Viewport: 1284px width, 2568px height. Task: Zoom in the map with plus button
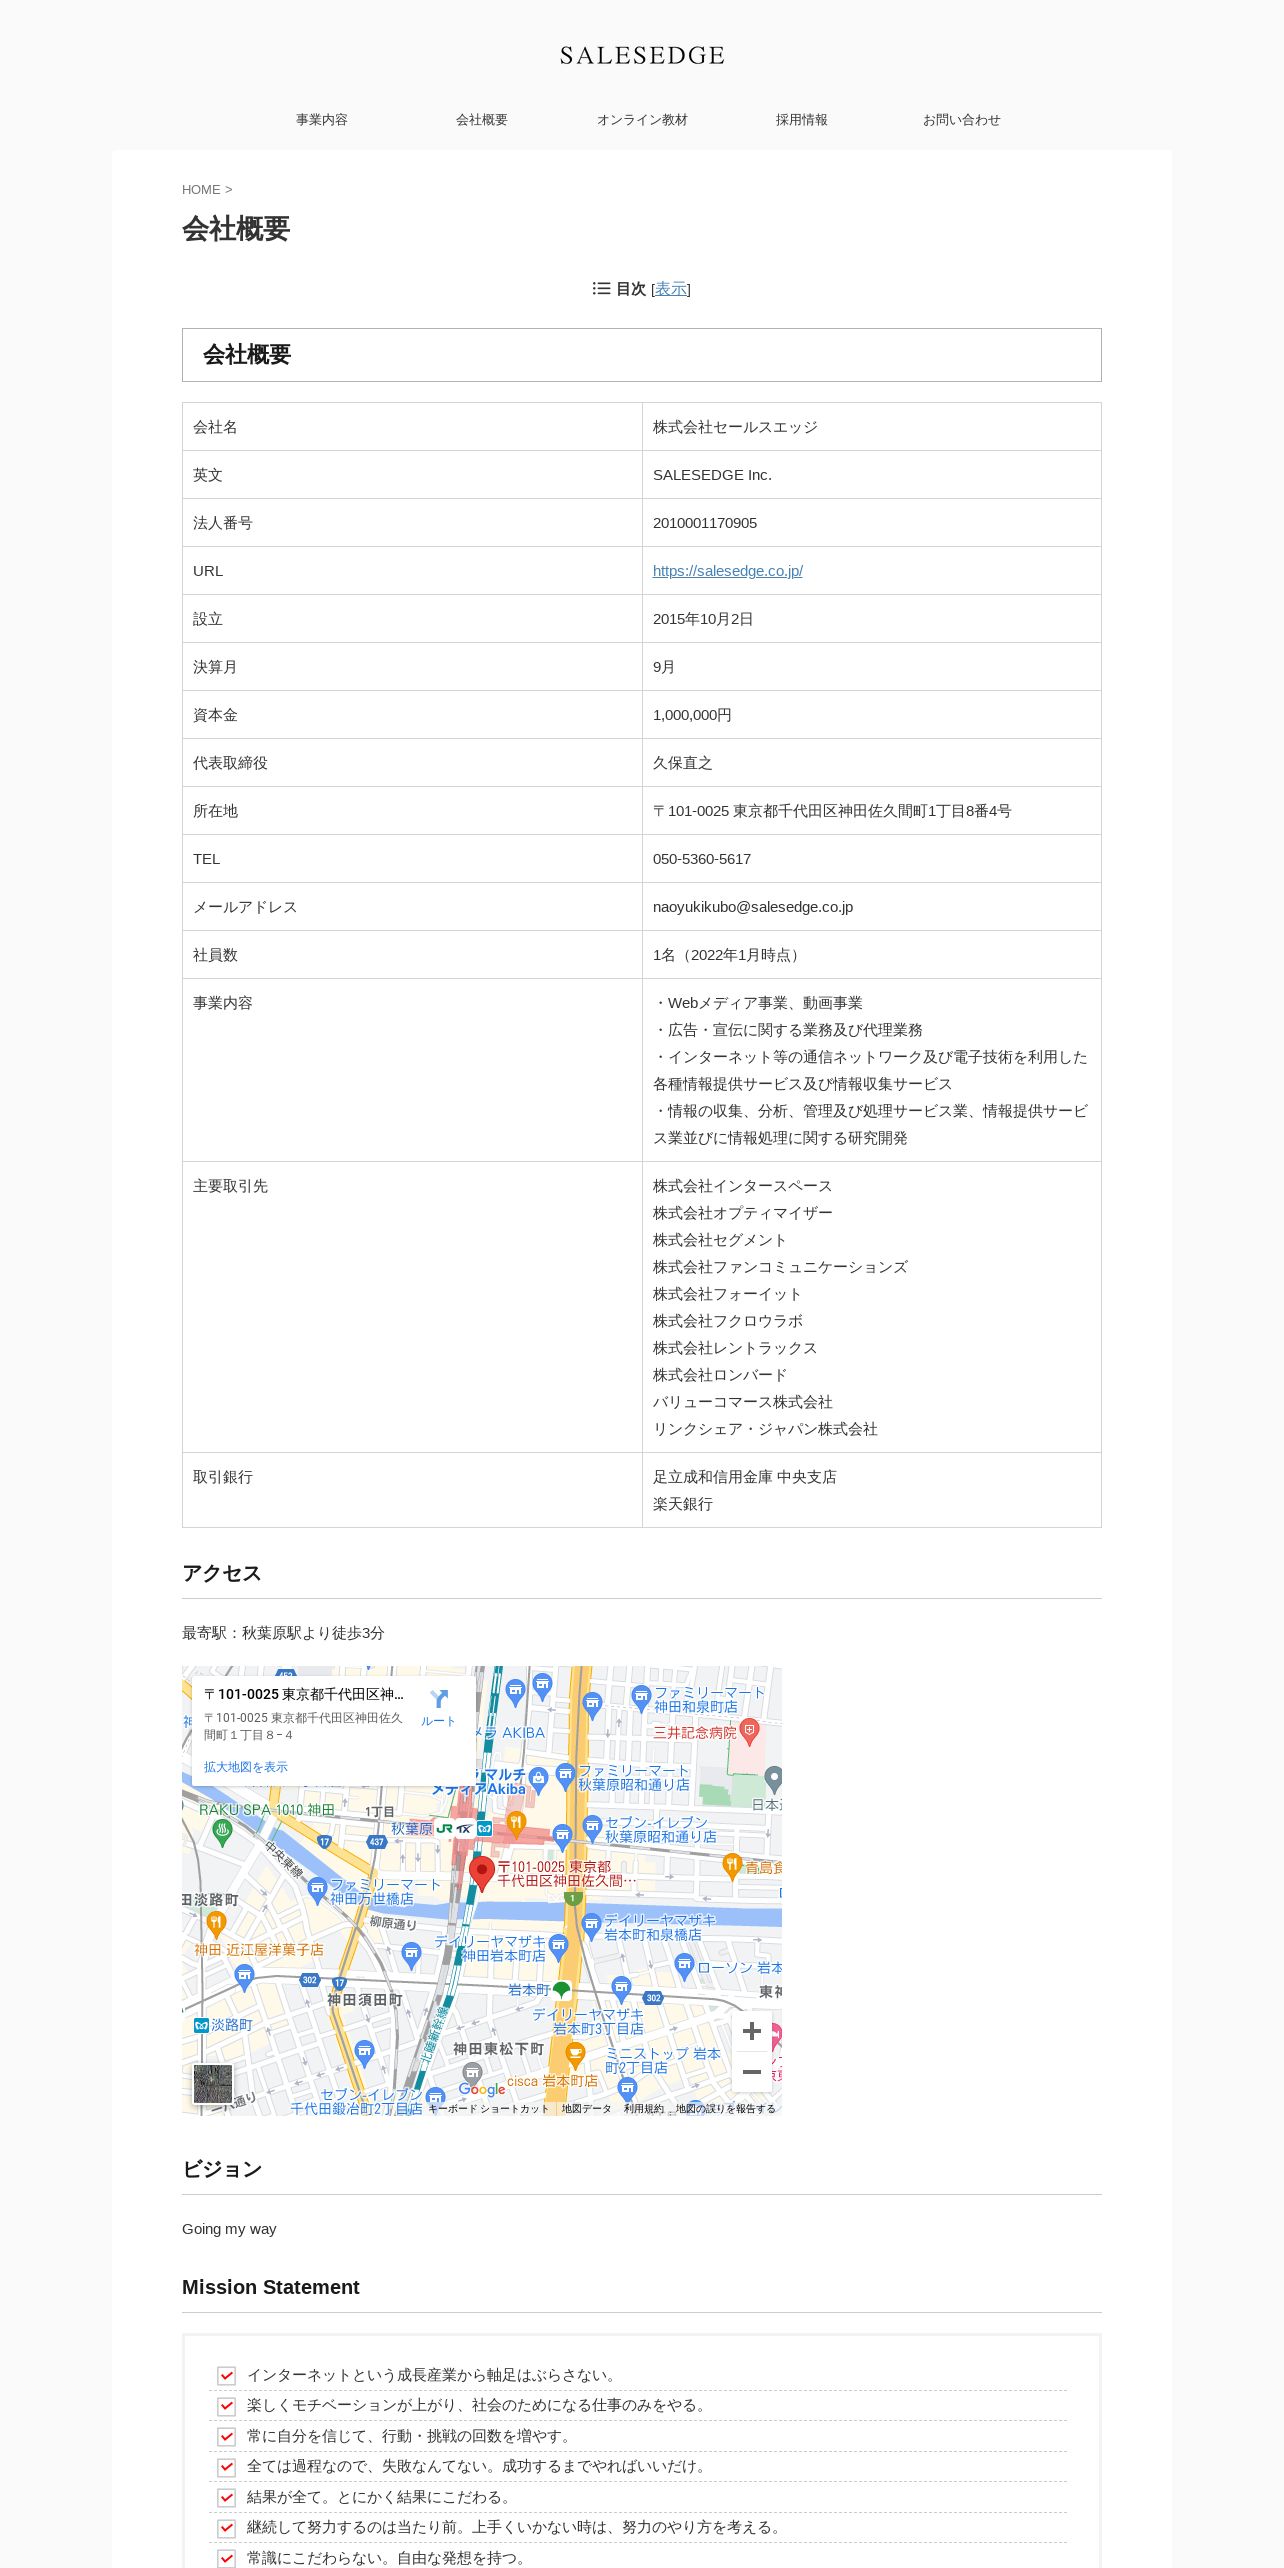(x=752, y=2031)
